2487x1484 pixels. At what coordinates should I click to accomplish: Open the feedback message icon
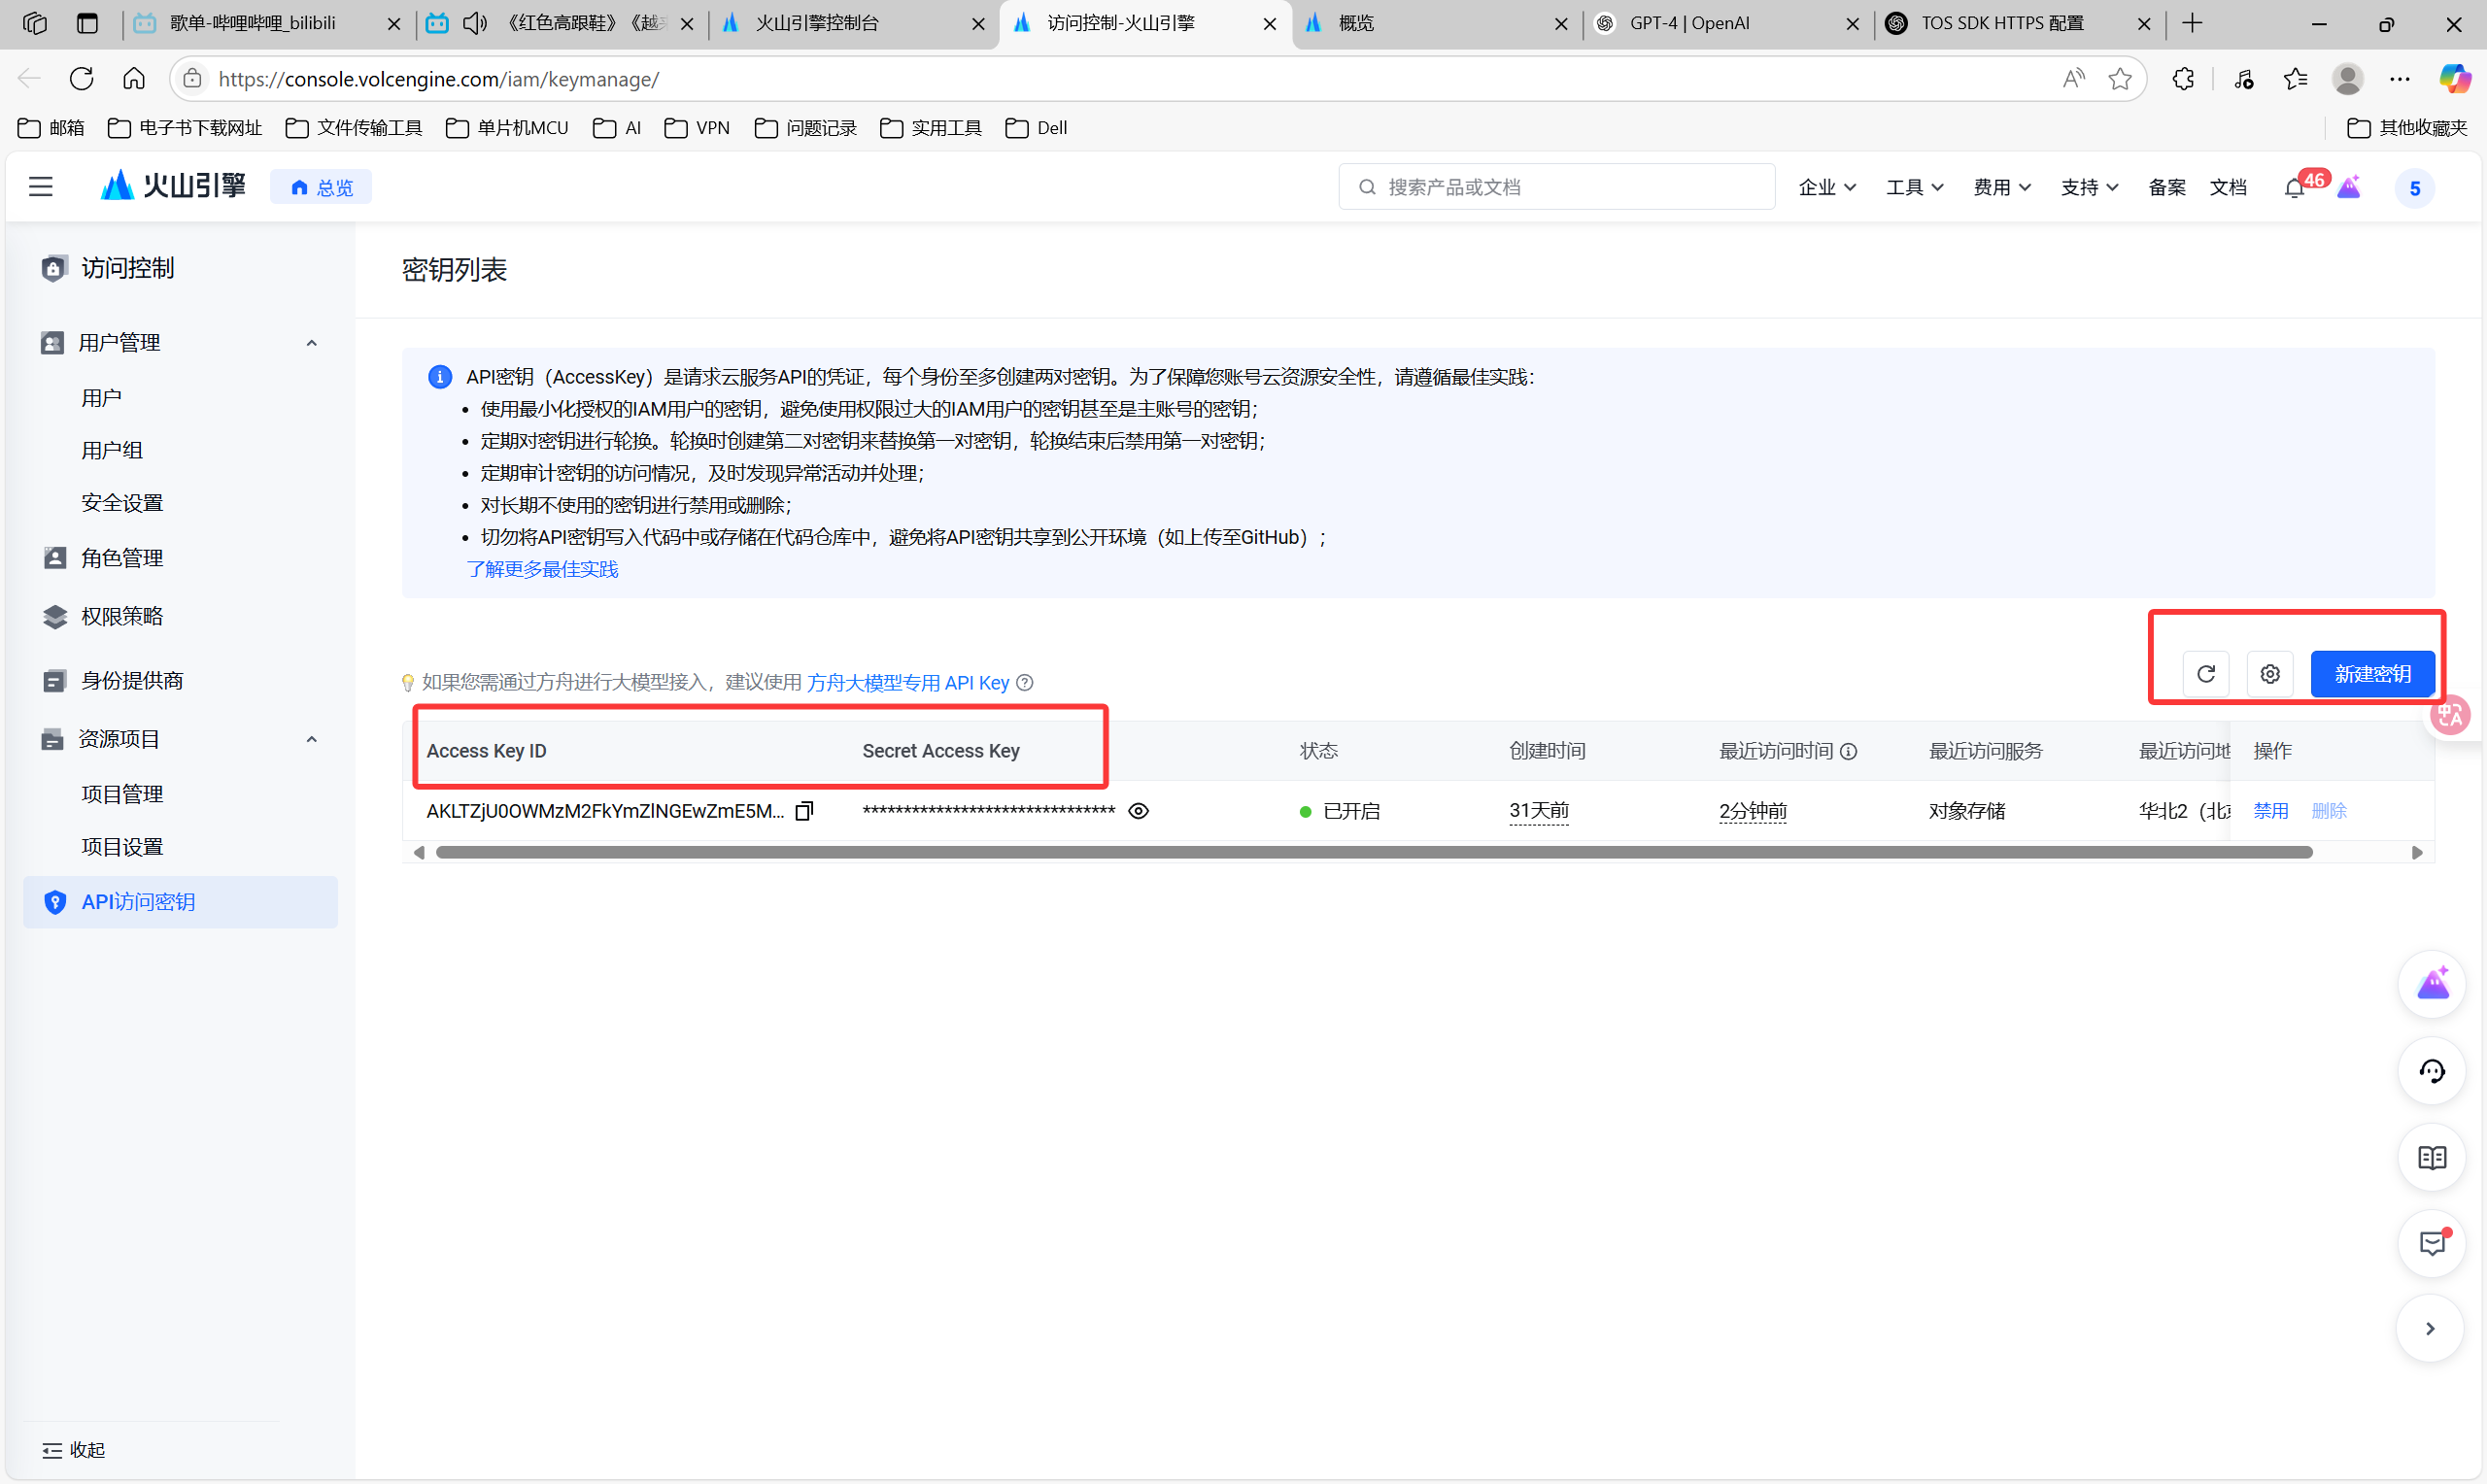click(2431, 1243)
